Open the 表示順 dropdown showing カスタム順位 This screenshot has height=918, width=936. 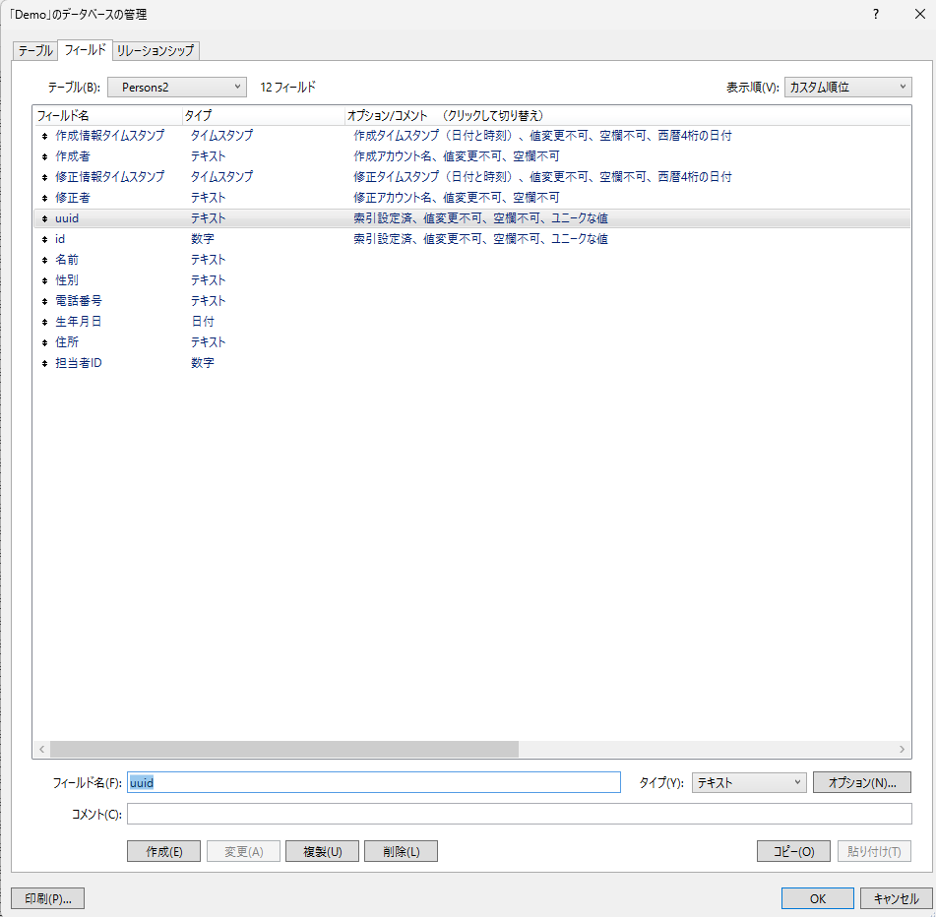coord(847,87)
